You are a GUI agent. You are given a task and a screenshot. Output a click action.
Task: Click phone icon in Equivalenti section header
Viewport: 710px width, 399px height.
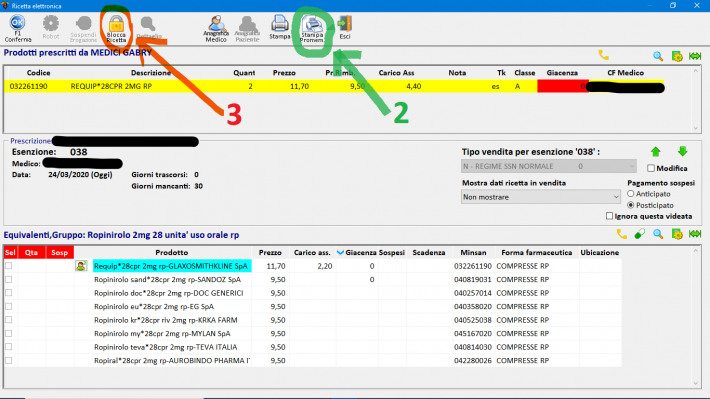(x=622, y=234)
